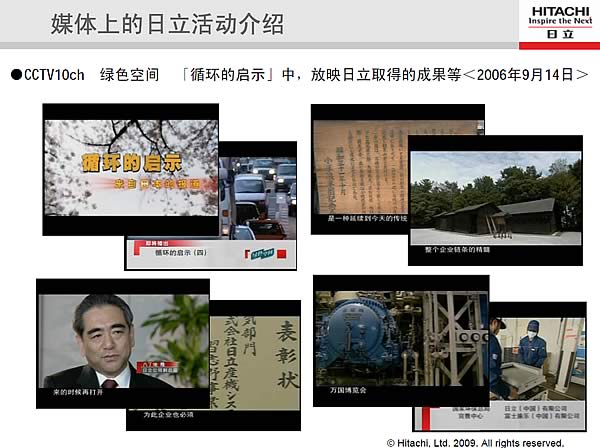Viewport: 600px width, 448px height.
Task: Click the 循环的启示(四) caption banner
Action: point(211,254)
